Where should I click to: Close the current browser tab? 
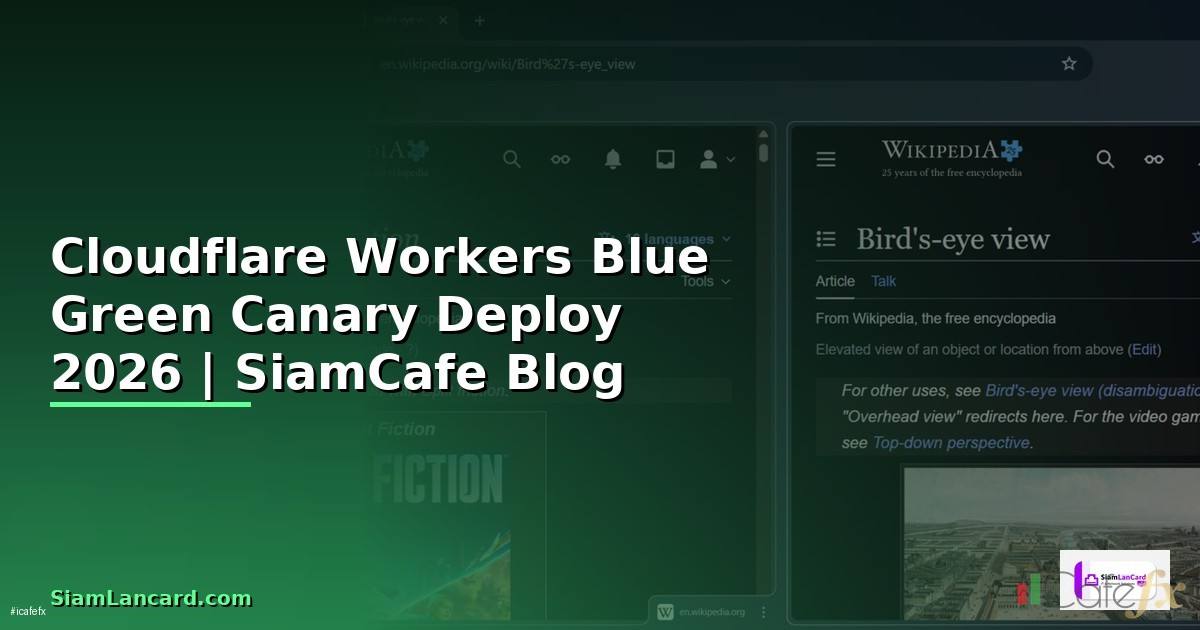[x=443, y=20]
